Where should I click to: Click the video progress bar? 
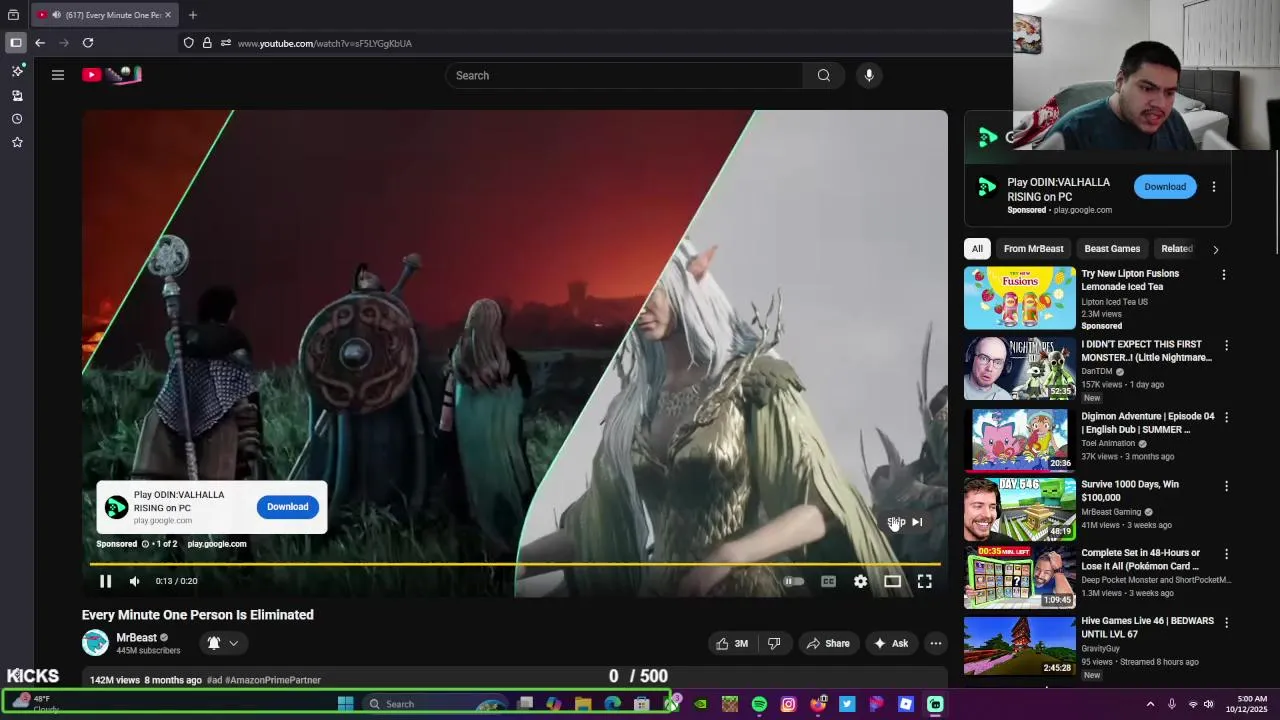515,564
